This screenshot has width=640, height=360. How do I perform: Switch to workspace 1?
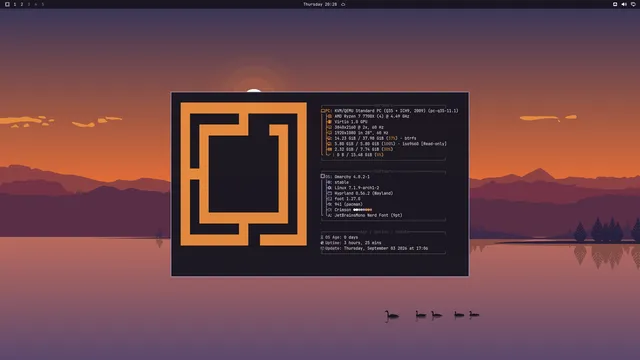[15, 4]
